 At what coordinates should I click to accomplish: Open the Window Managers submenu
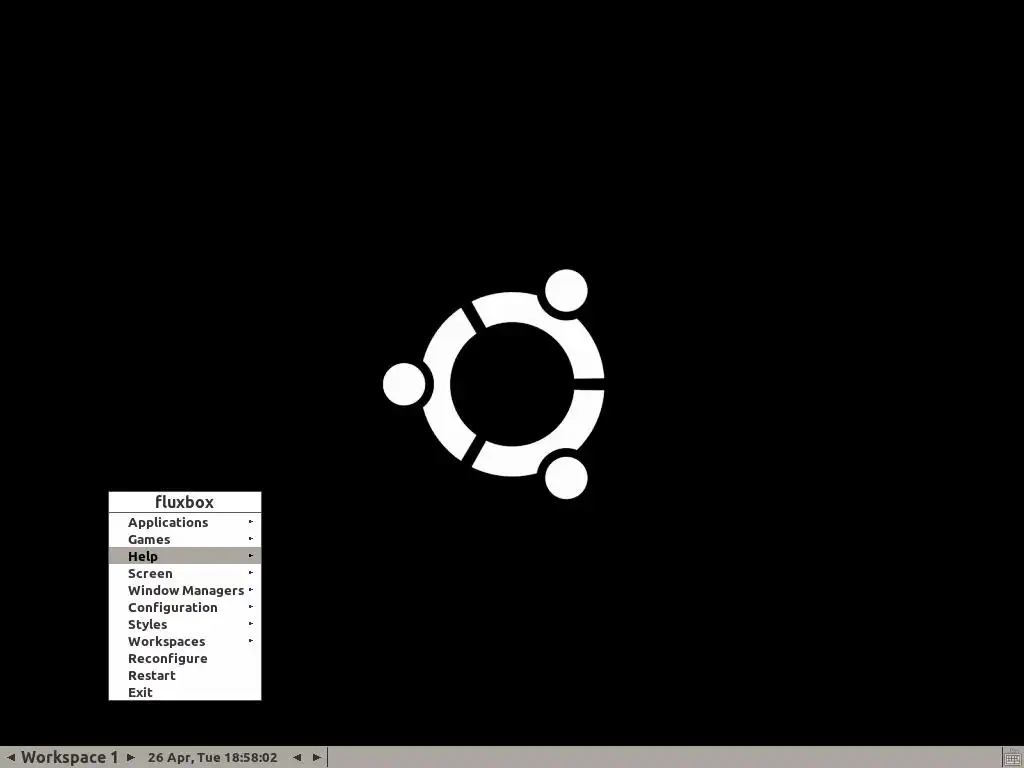coord(185,590)
